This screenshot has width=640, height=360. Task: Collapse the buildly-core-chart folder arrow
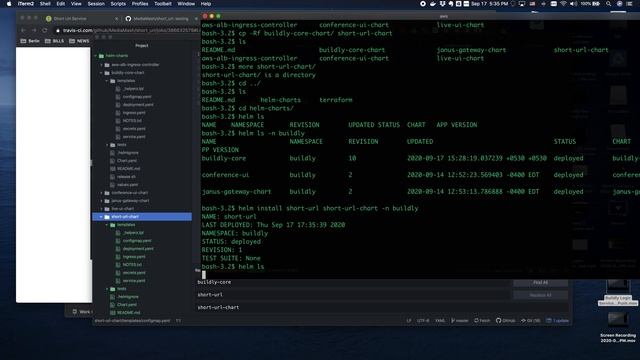pos(102,73)
